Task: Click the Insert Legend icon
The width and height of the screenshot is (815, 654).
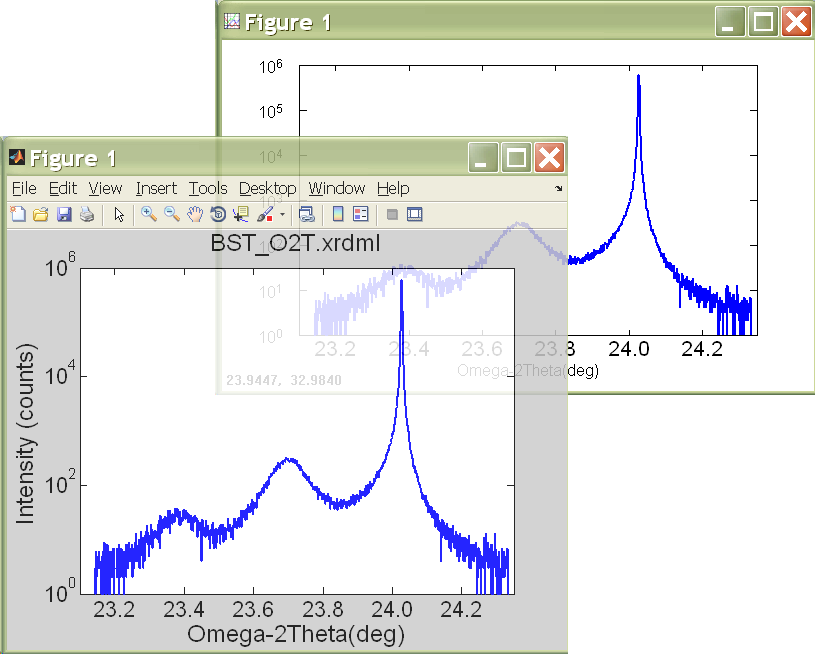Action: click(361, 214)
